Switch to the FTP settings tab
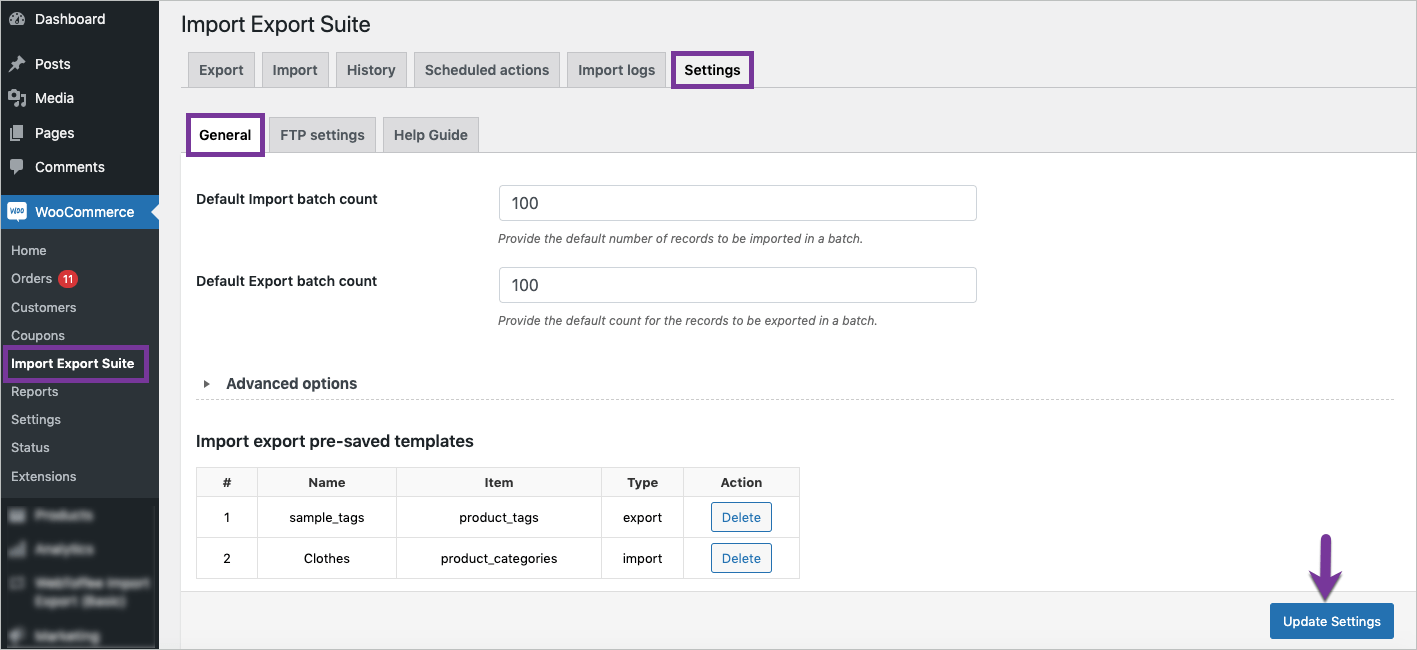The image size is (1417, 650). 321,134
